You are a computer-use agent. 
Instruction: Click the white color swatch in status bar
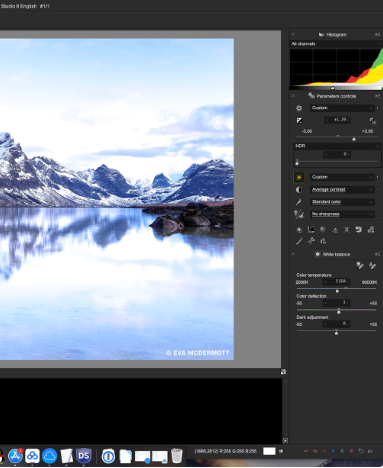click(269, 451)
